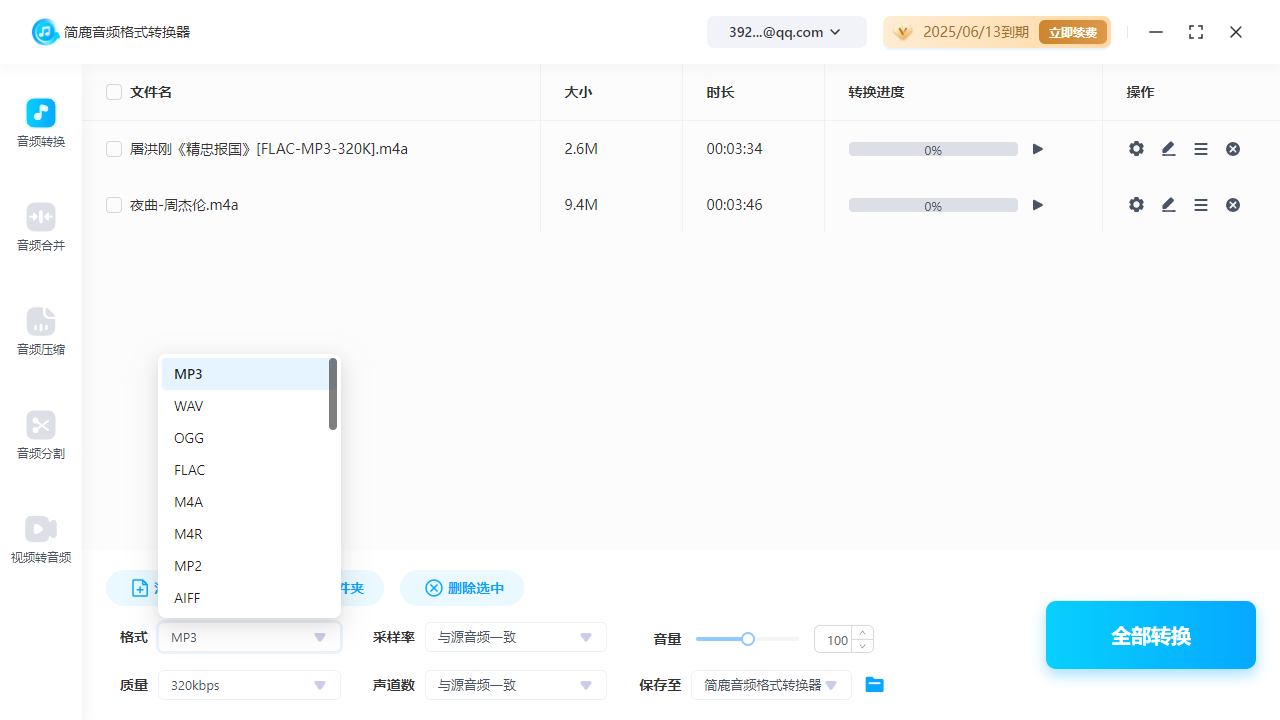Check the checkbox for 夜曲-周杰伦.m4a

point(114,204)
